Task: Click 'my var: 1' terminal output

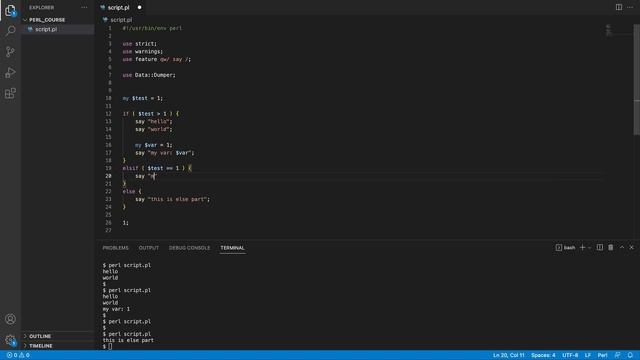Action: click(x=116, y=309)
